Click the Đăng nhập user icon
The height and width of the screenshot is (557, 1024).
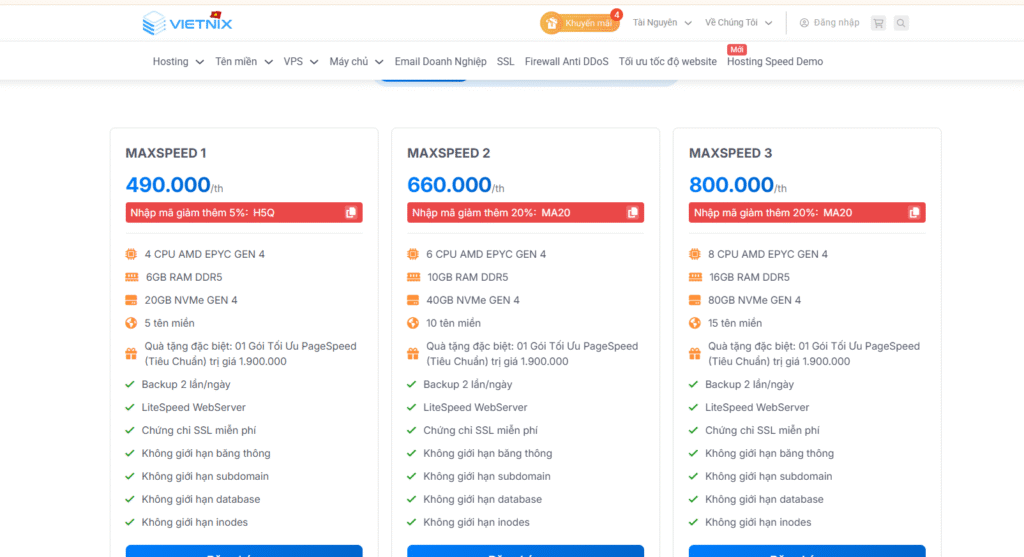click(x=805, y=23)
